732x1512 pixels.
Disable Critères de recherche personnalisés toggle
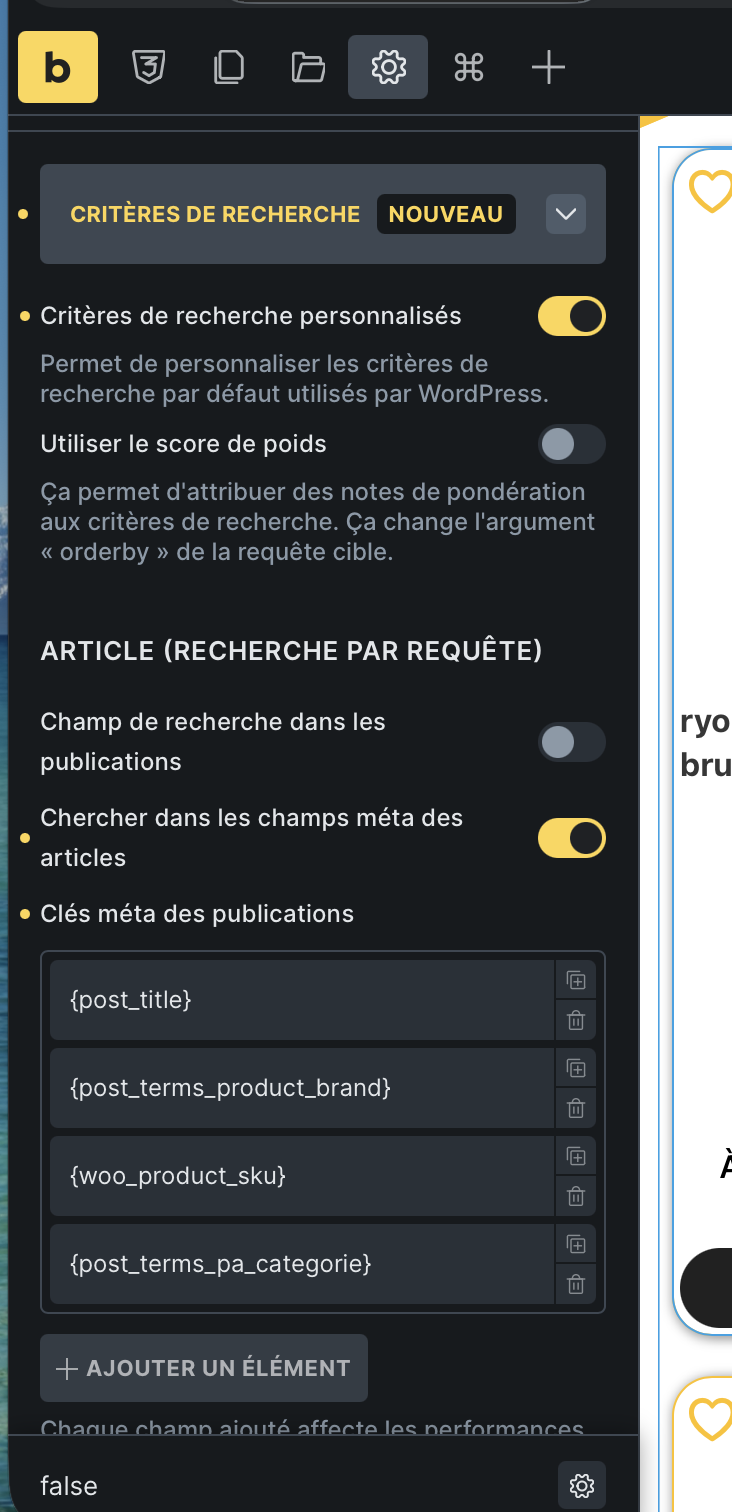572,316
